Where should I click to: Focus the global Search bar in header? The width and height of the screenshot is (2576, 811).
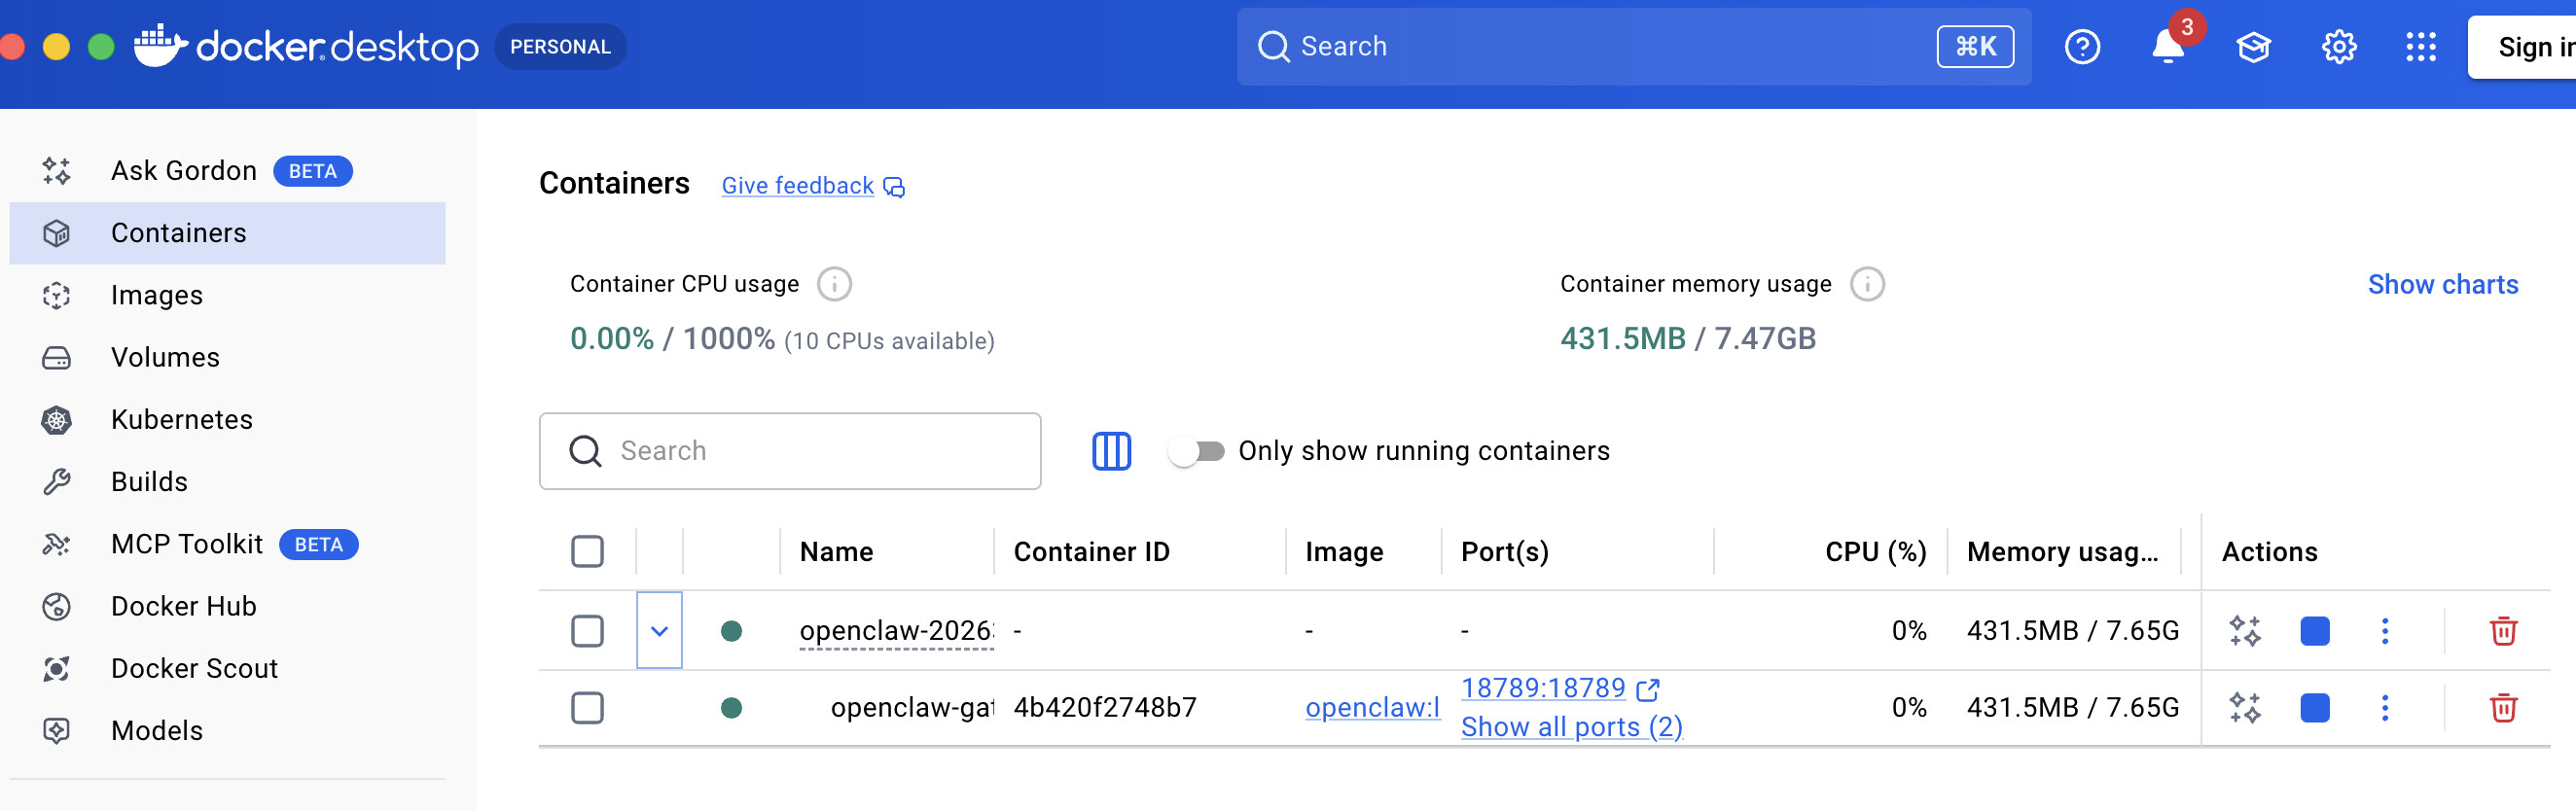click(x=1633, y=47)
